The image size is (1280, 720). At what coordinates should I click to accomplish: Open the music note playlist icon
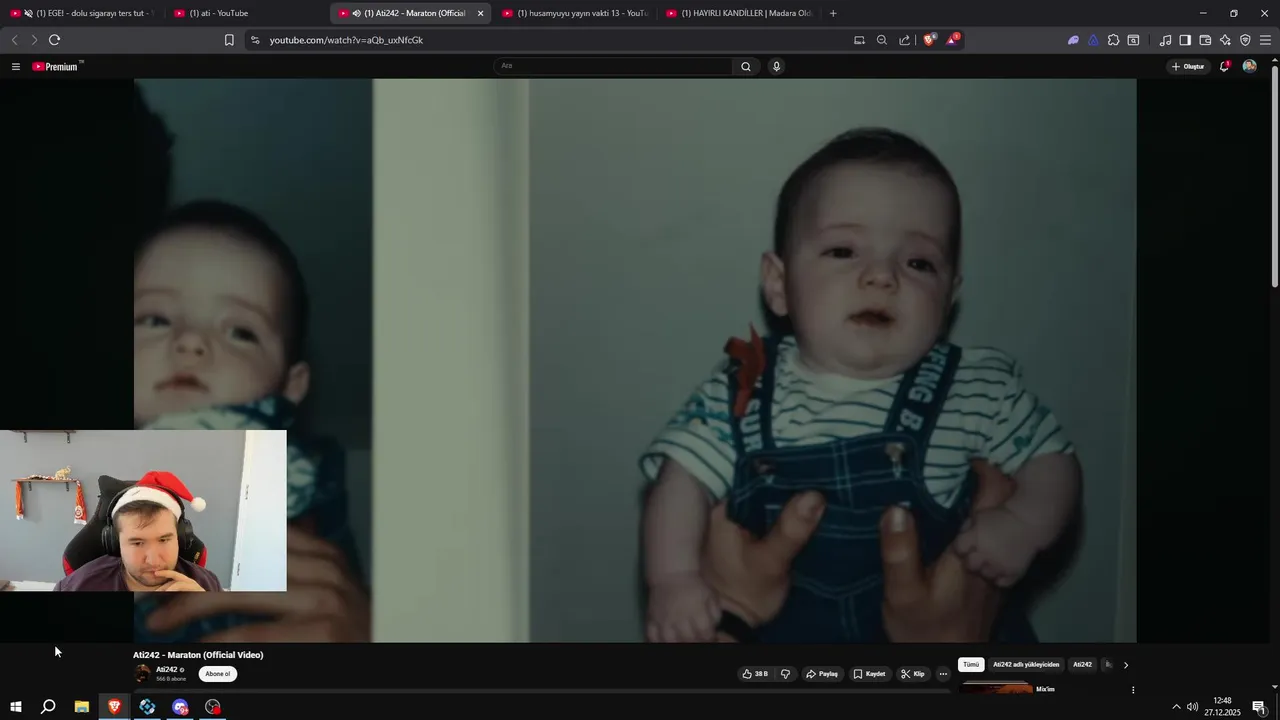click(x=1165, y=40)
